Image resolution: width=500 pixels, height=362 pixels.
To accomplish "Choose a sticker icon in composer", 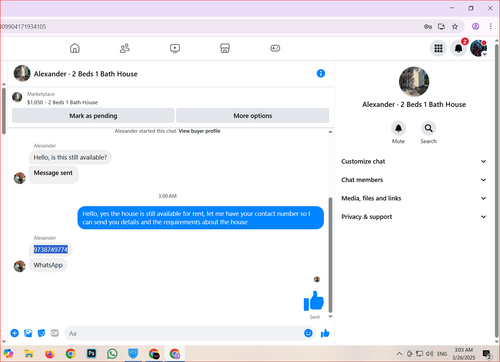I will pyautogui.click(x=41, y=333).
